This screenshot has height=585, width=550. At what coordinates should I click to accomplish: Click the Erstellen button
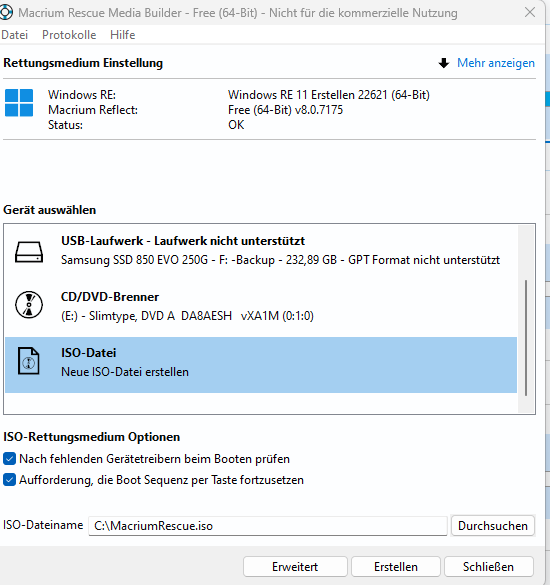tap(396, 567)
